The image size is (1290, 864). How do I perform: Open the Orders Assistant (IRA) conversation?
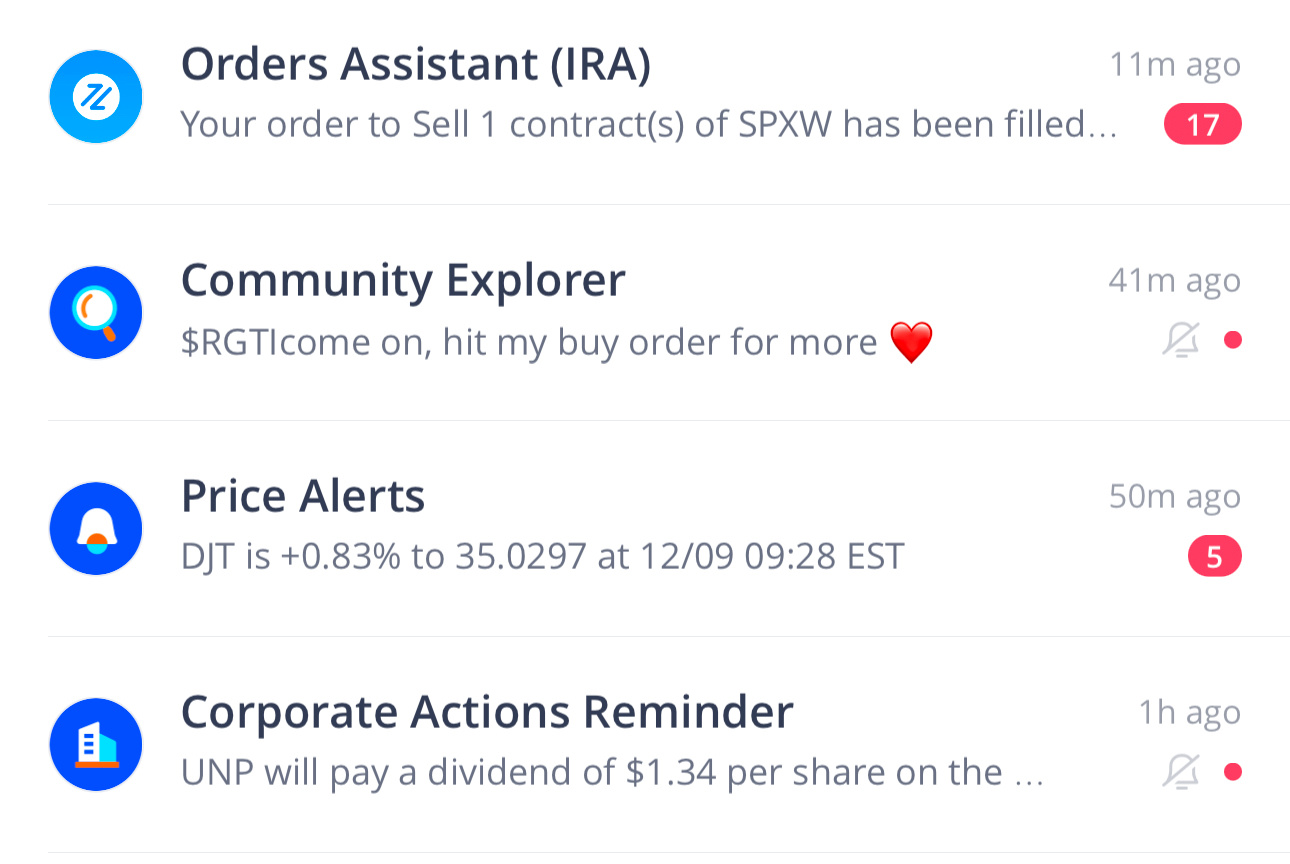point(415,65)
